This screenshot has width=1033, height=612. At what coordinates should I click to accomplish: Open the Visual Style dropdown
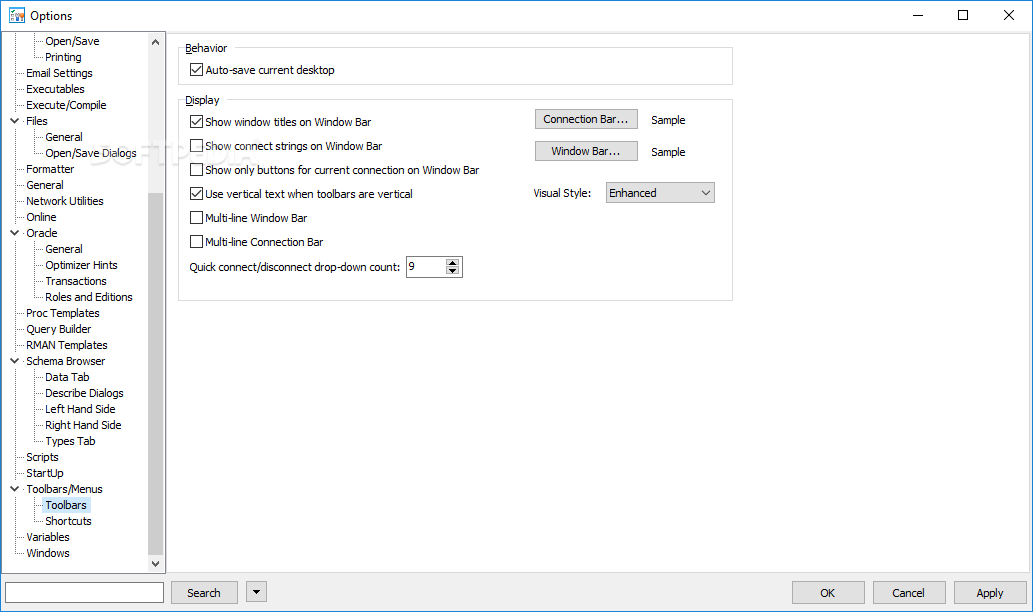(660, 193)
